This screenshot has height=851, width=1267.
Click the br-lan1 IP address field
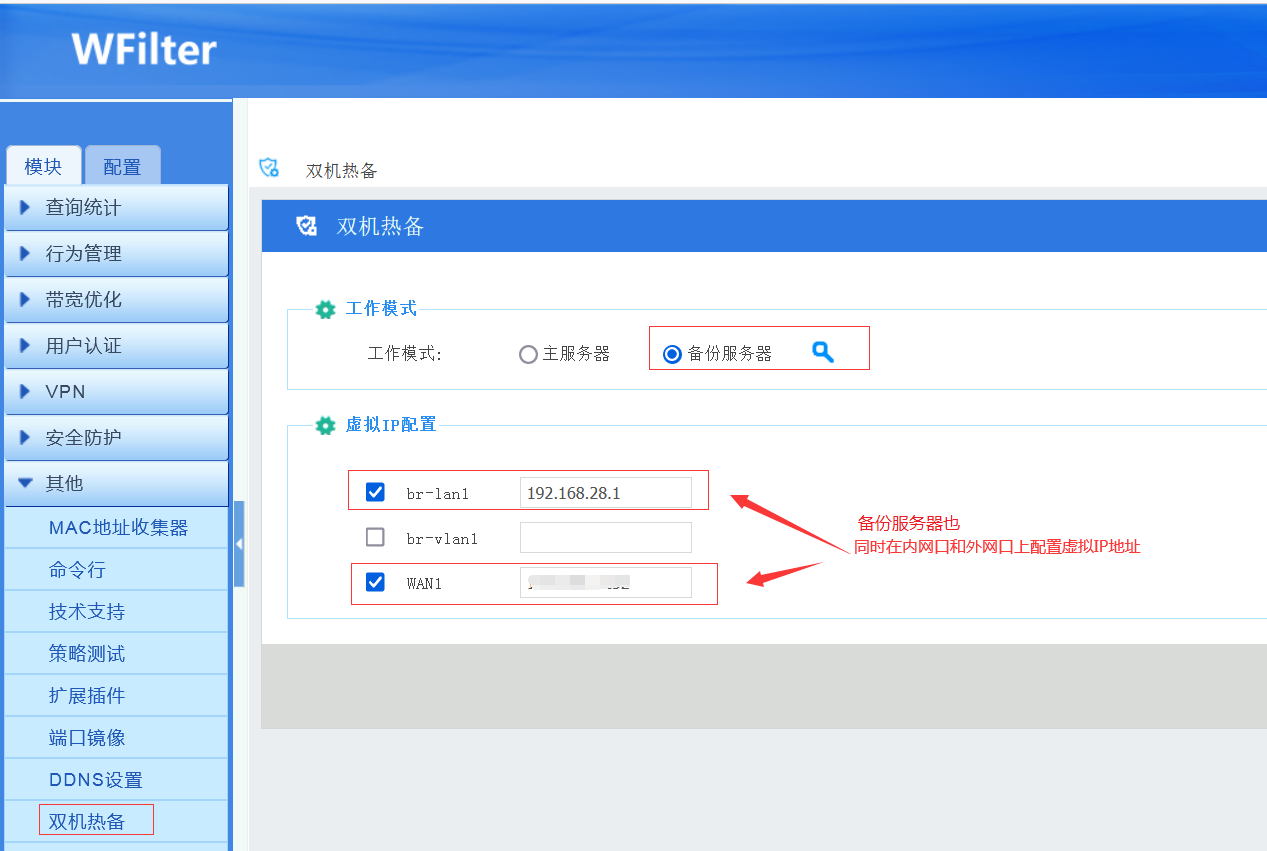tap(605, 493)
